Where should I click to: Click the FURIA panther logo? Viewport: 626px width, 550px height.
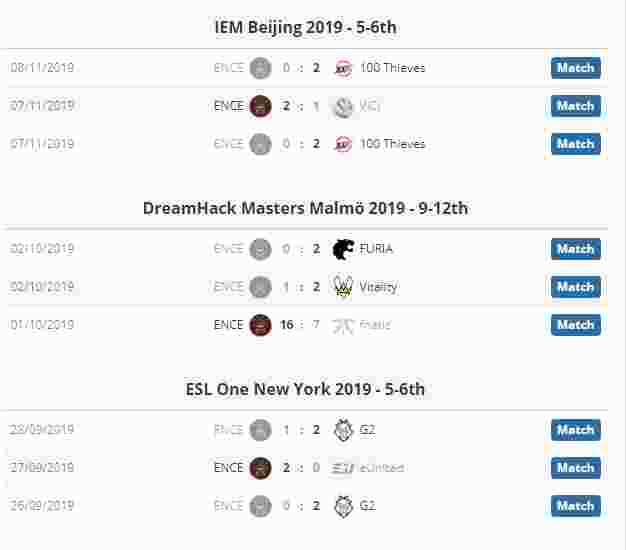[343, 249]
